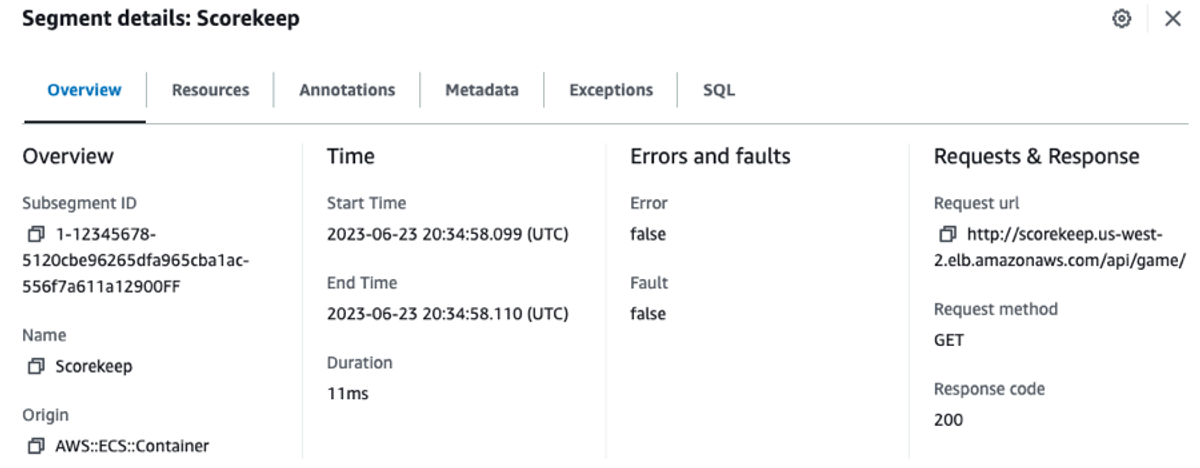View the Exceptions tab

[611, 90]
